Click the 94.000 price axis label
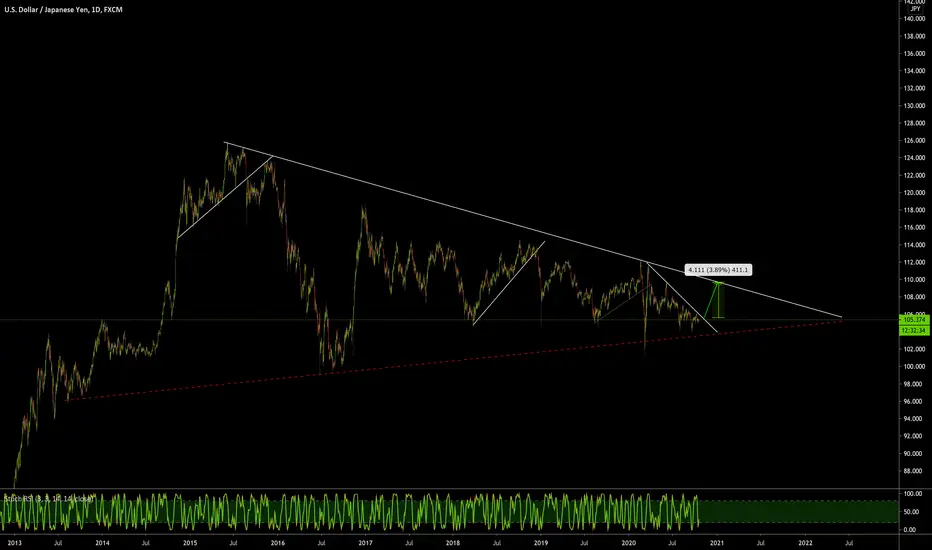The width and height of the screenshot is (932, 550). (914, 419)
